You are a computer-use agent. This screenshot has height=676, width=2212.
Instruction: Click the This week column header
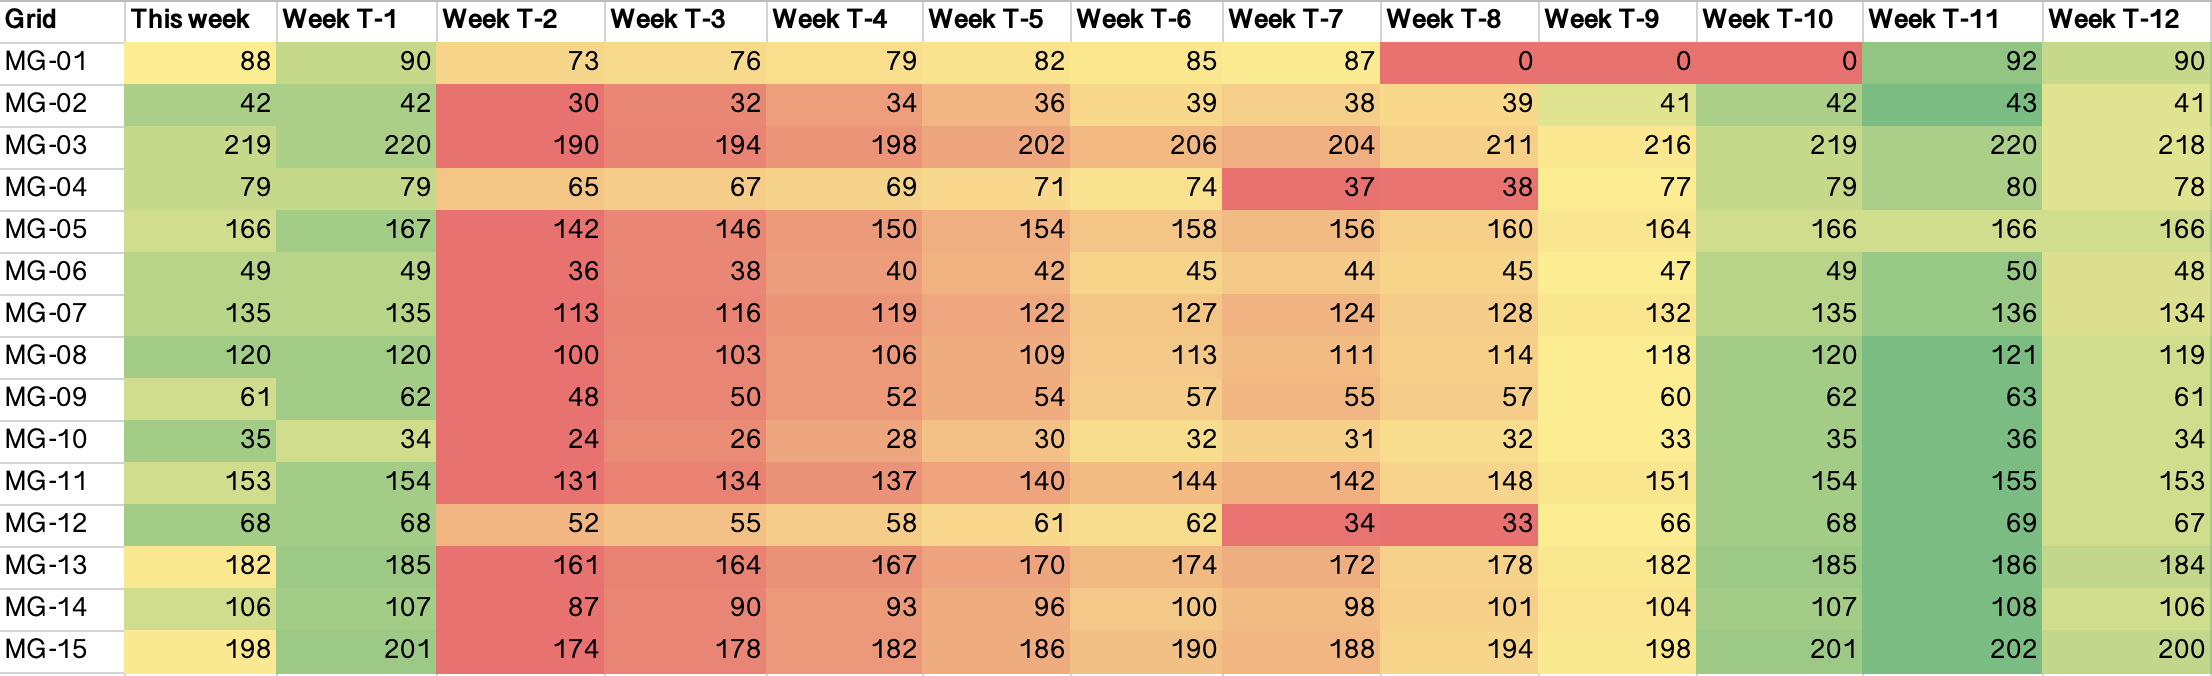200,20
